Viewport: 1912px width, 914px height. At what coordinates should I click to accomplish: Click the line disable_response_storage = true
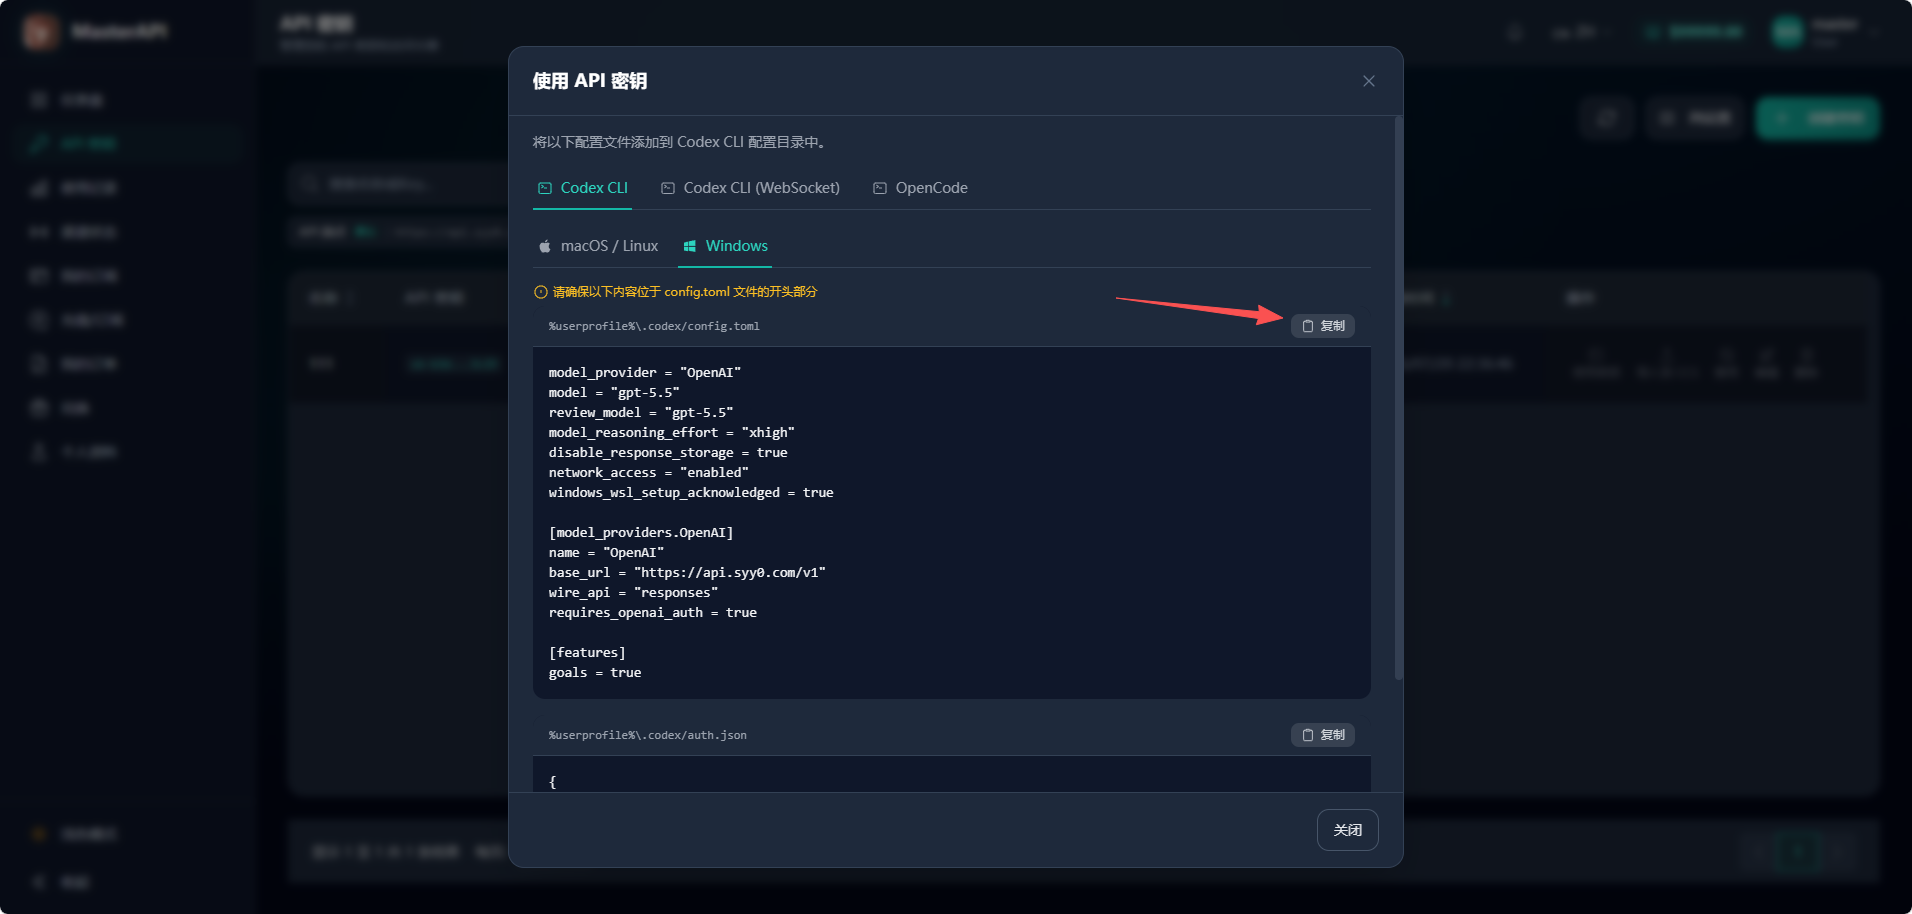[668, 452]
